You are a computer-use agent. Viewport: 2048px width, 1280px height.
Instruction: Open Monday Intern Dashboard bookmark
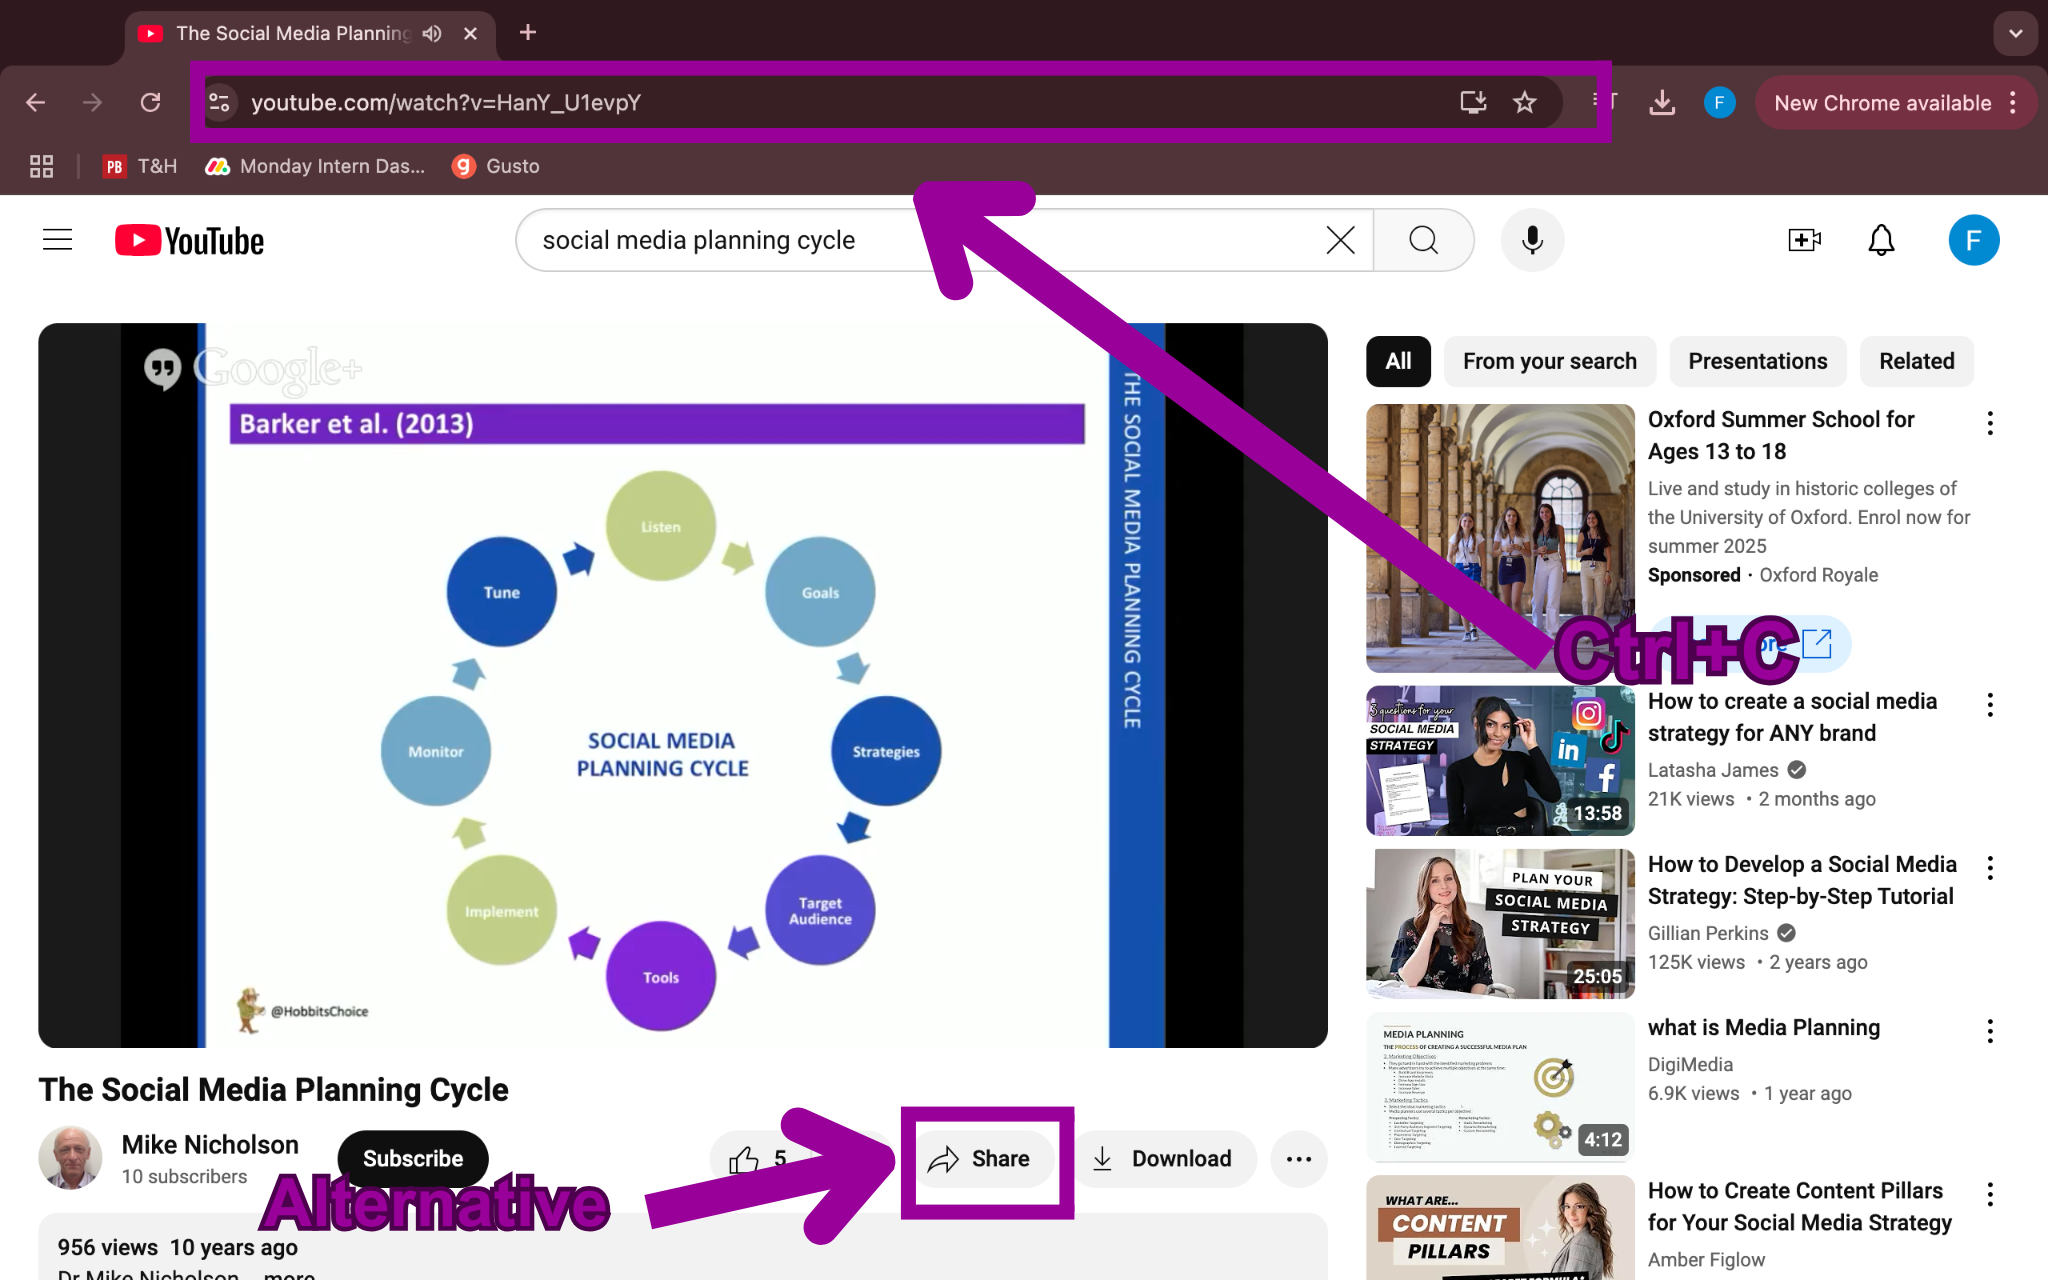pos(315,166)
